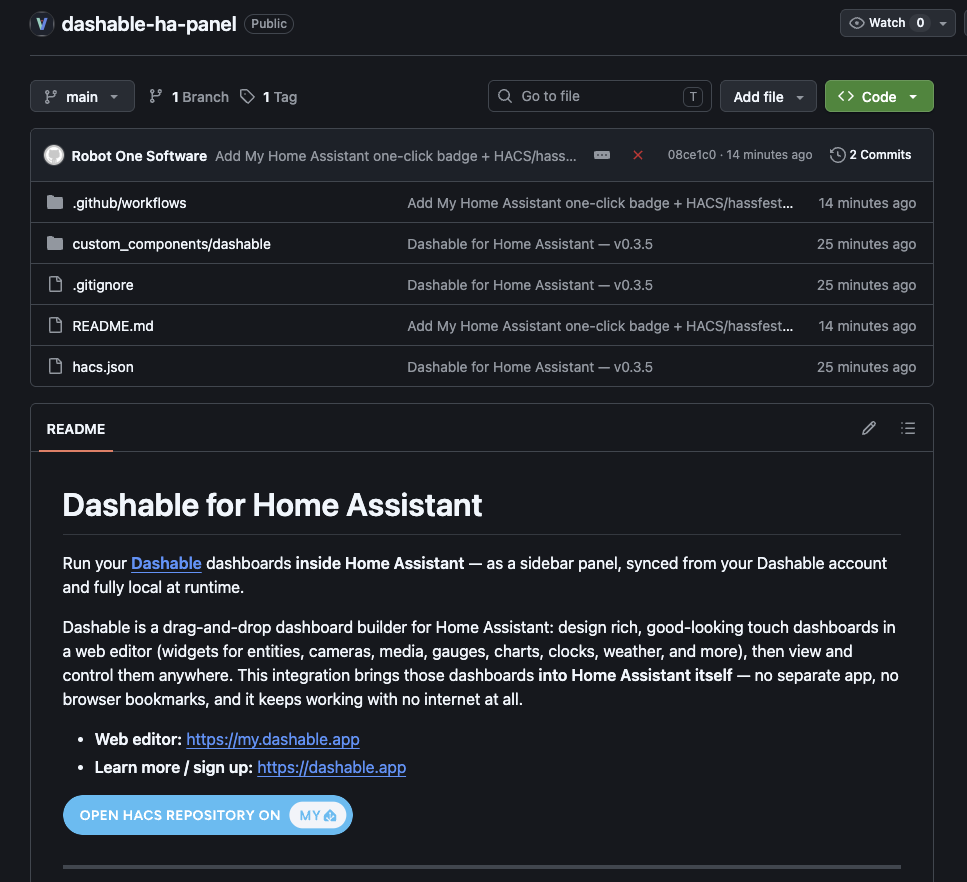Click the Go to file search field
Image resolution: width=967 pixels, height=882 pixels.
pyautogui.click(x=599, y=96)
